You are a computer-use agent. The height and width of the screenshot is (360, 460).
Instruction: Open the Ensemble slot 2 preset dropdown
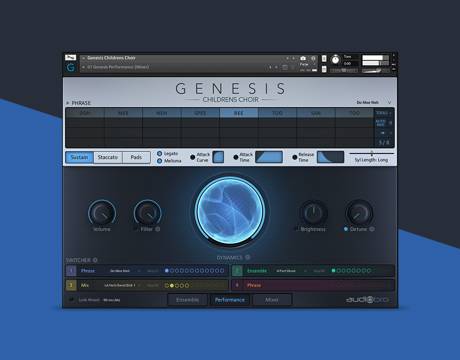tap(305, 271)
